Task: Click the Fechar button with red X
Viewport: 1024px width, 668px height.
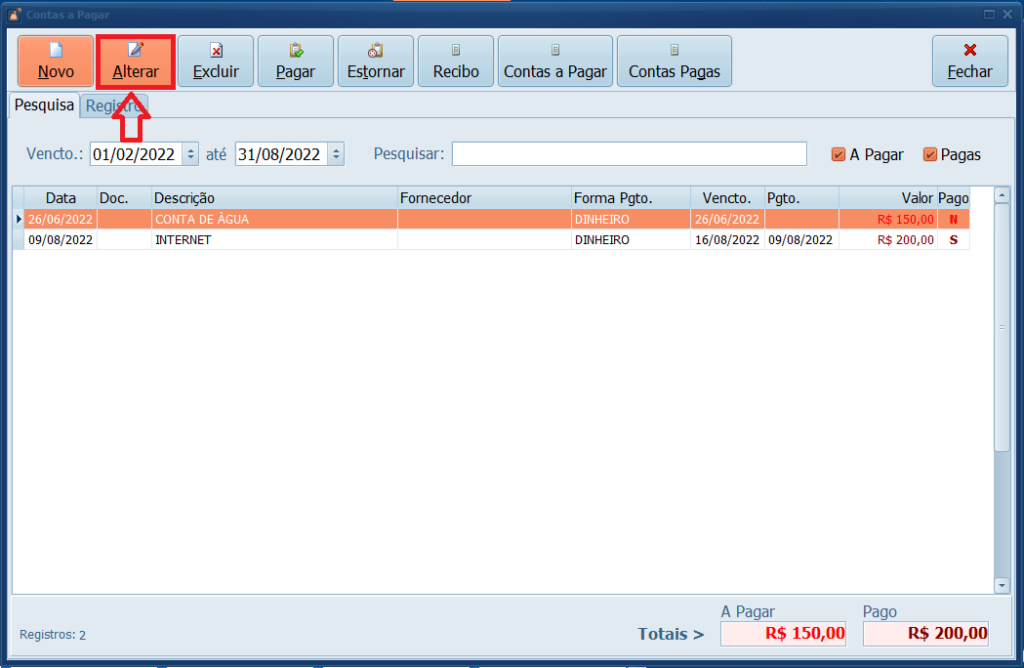Action: coord(969,61)
